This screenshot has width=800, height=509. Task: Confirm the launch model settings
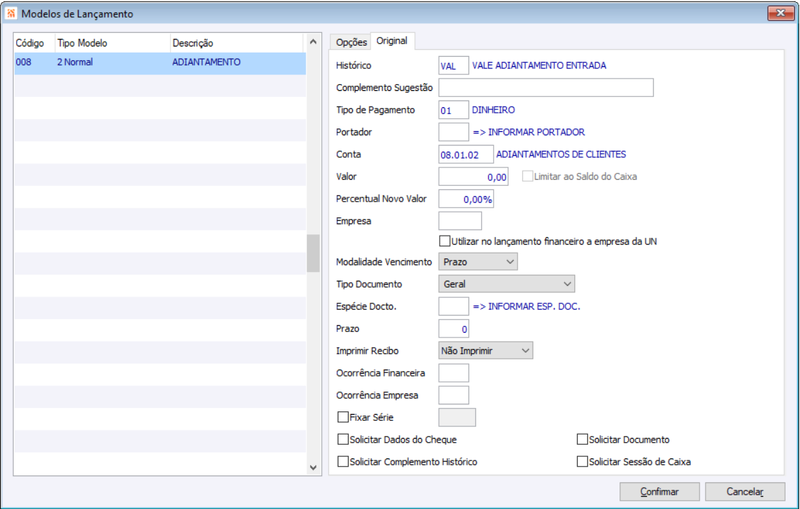[659, 492]
